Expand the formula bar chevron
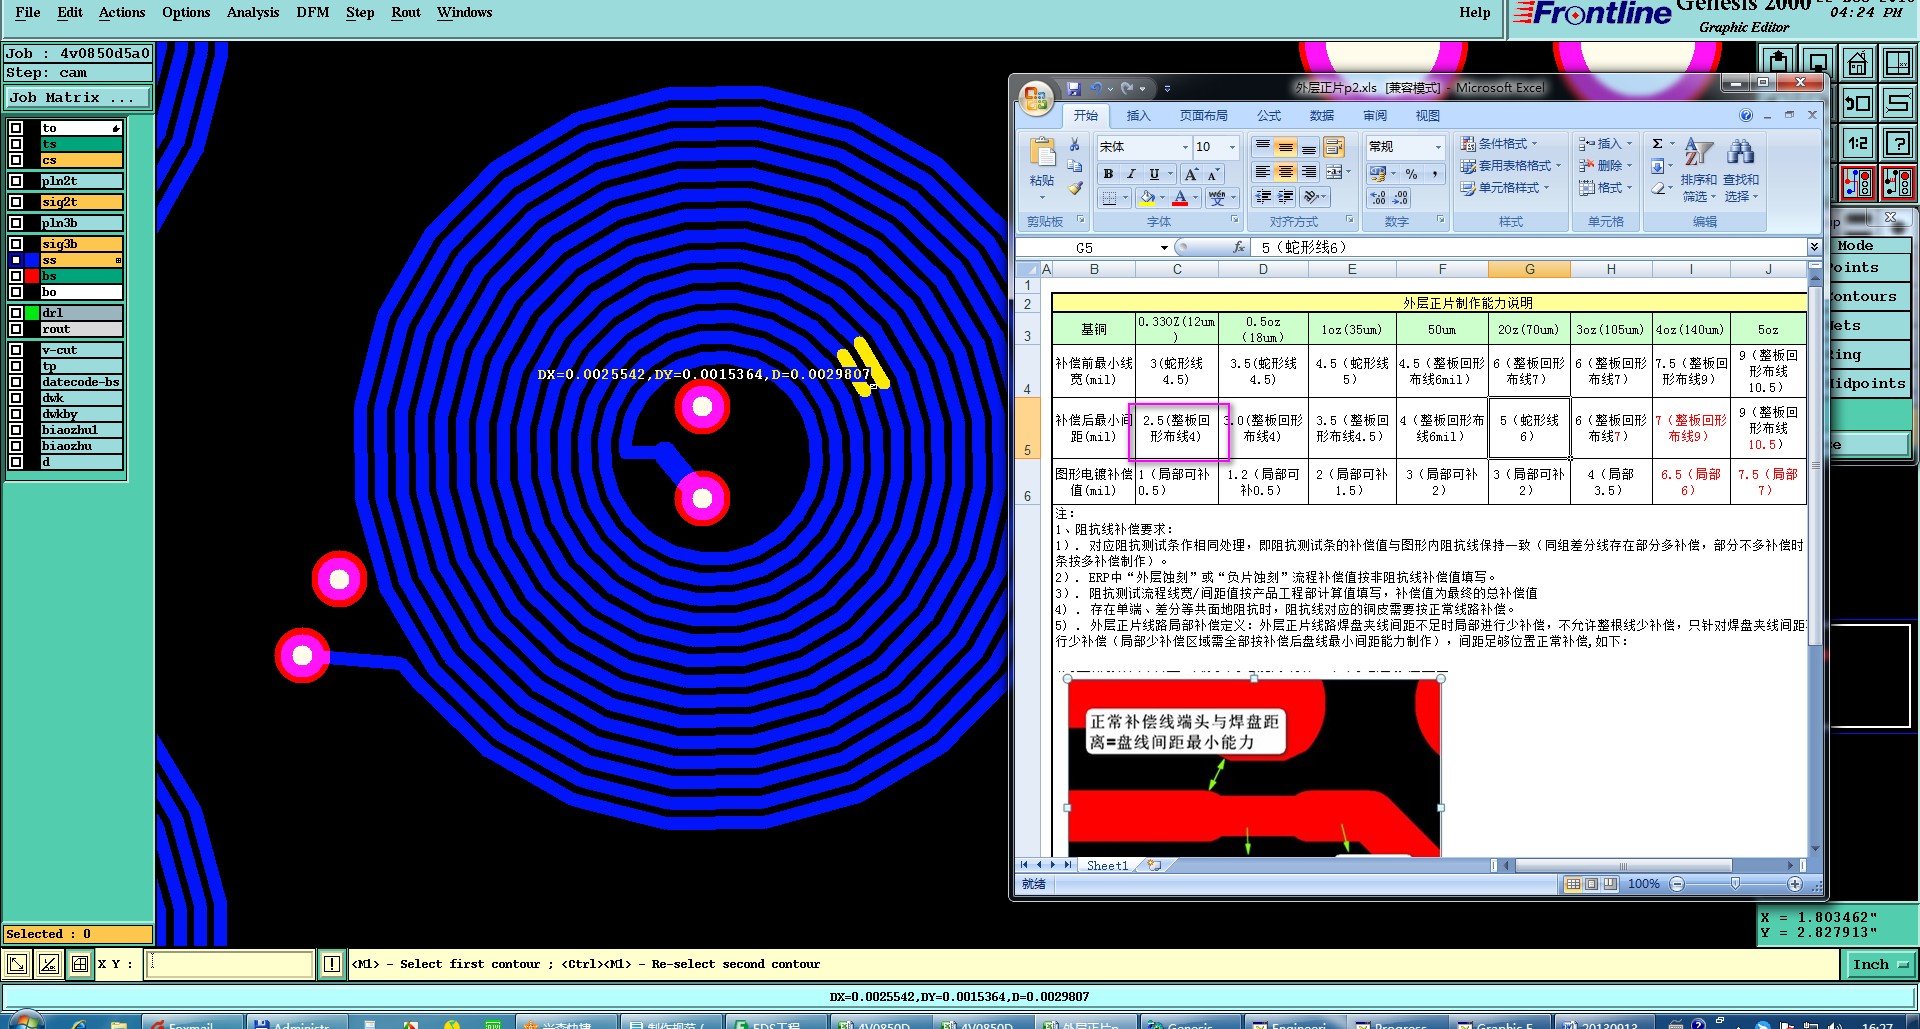This screenshot has width=1920, height=1029. (1814, 247)
